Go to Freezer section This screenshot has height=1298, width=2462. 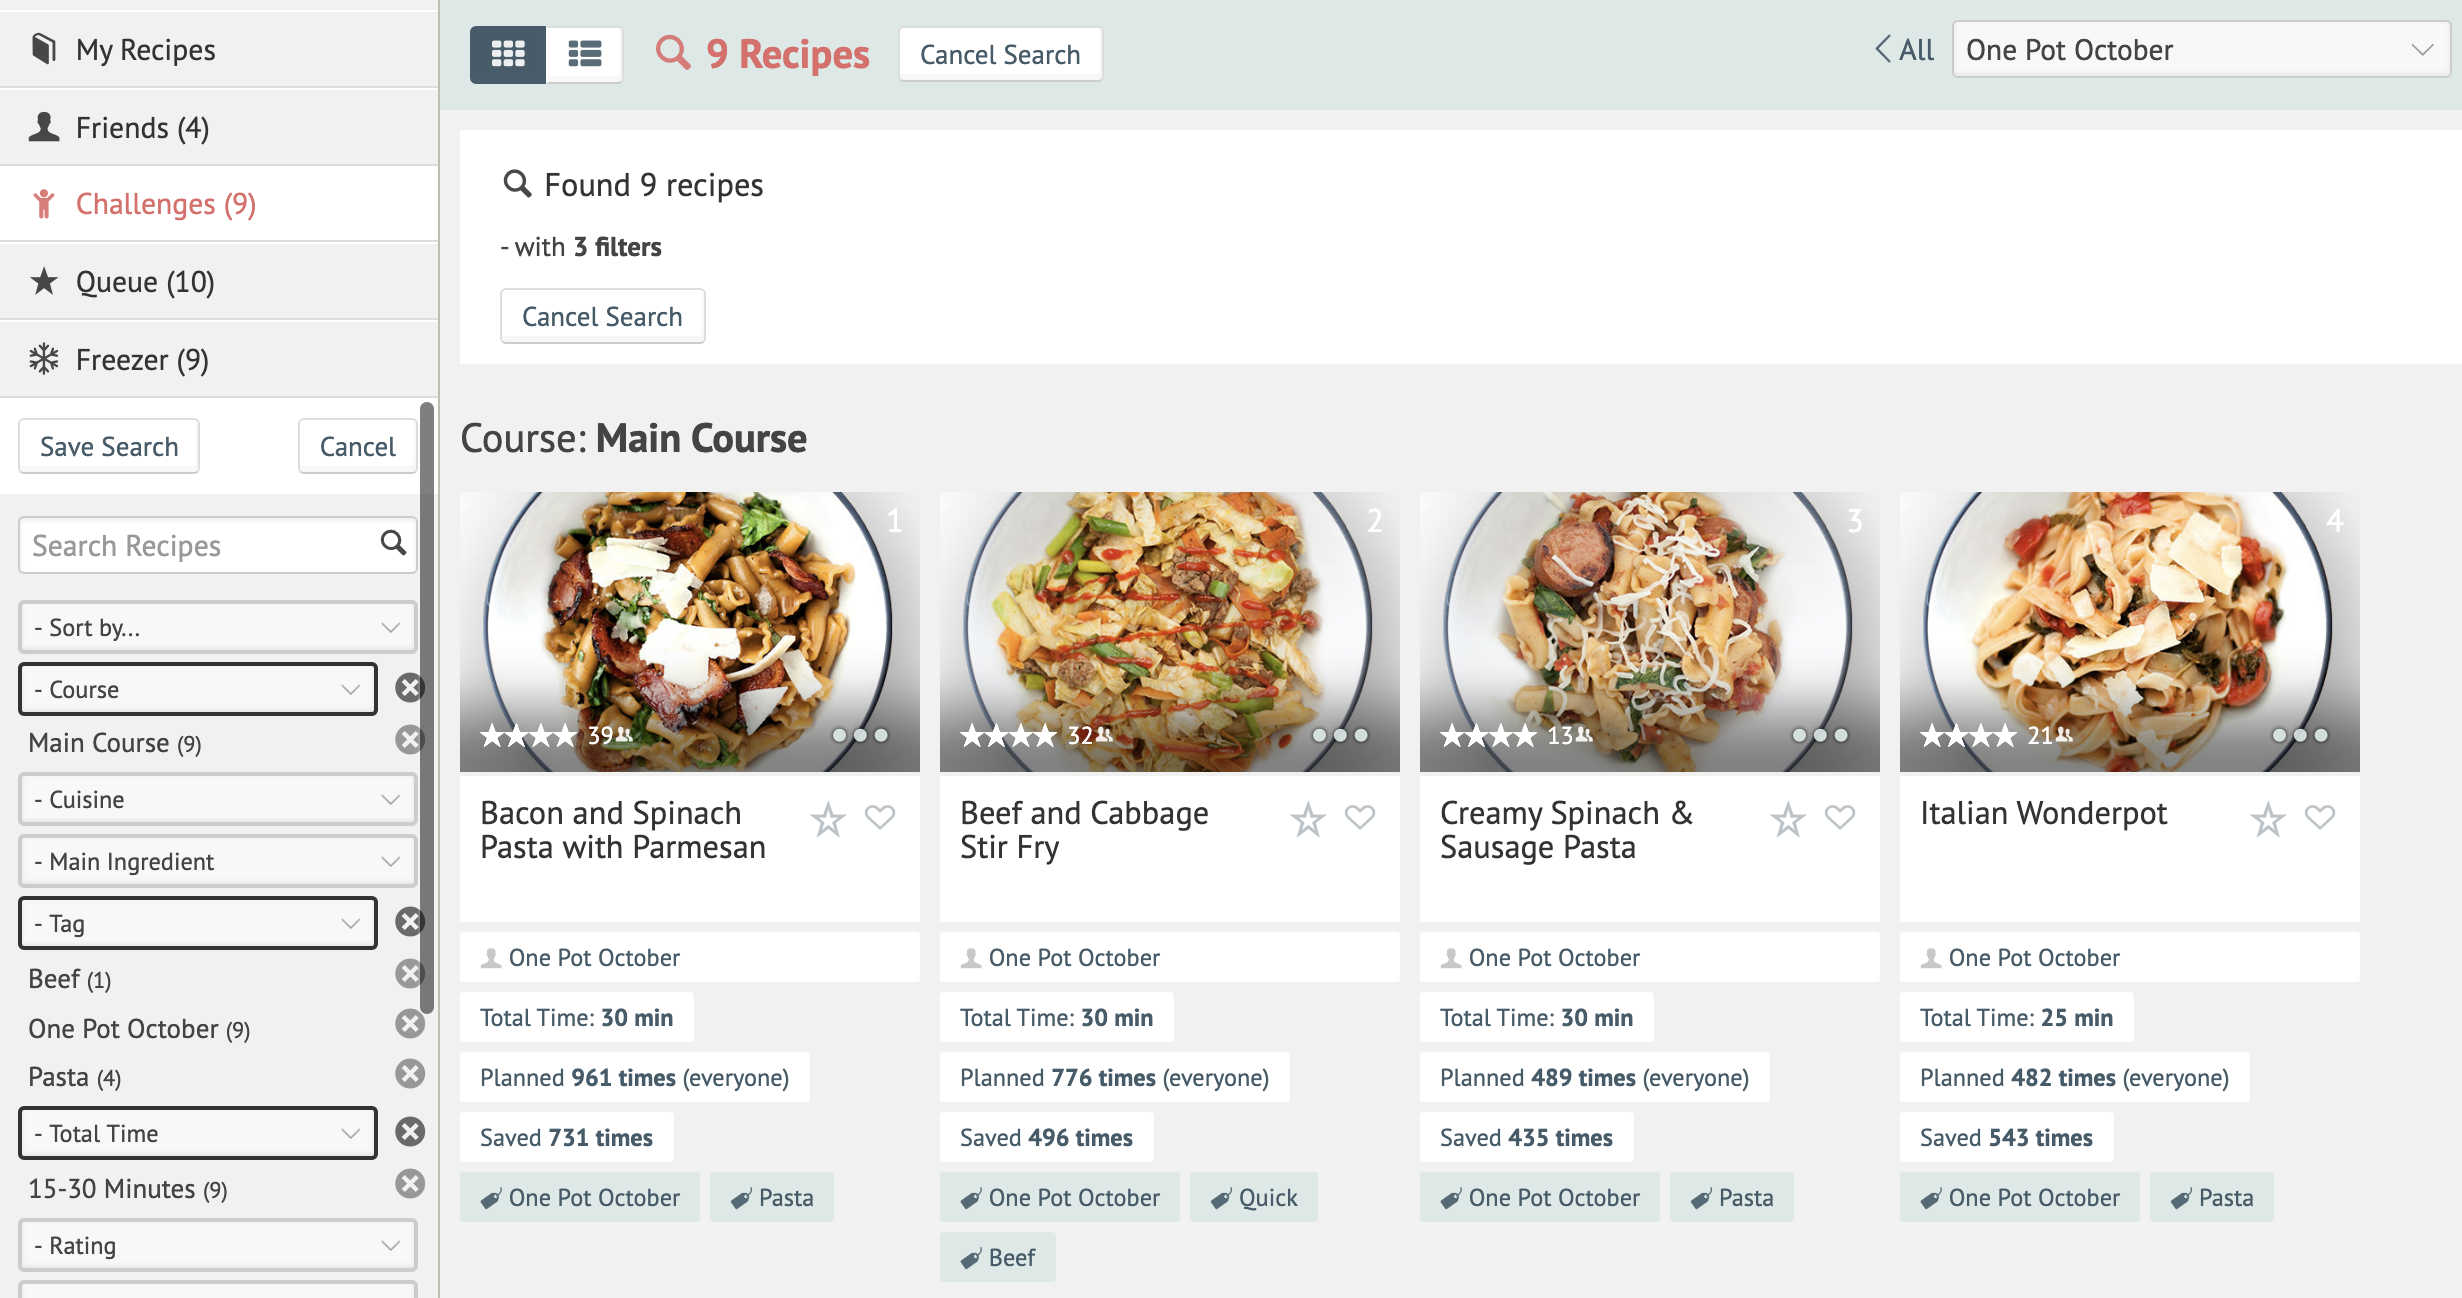point(142,360)
